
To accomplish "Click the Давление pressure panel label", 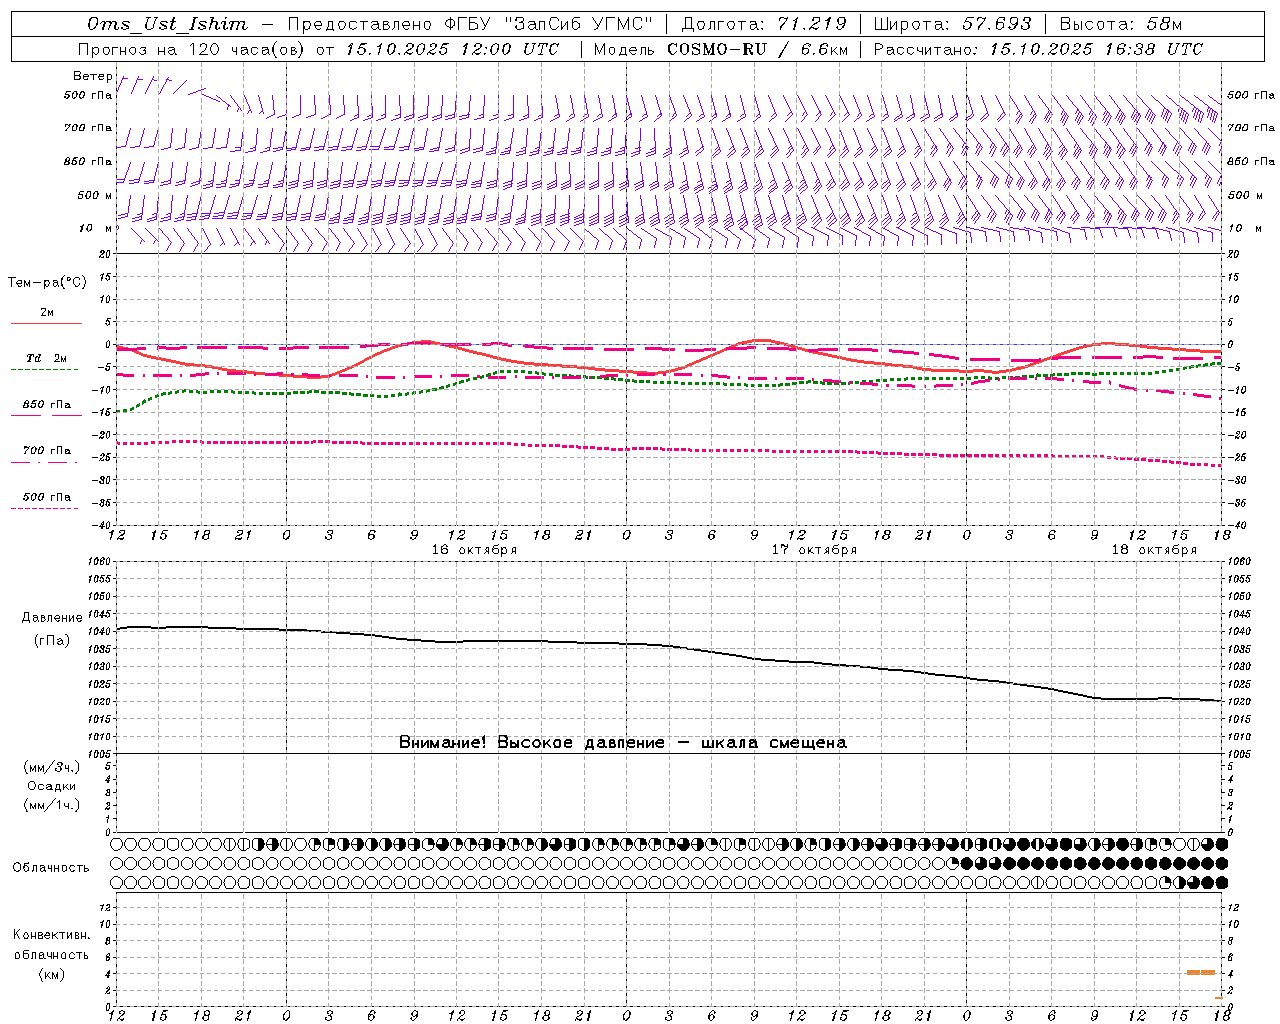I will tap(52, 618).
